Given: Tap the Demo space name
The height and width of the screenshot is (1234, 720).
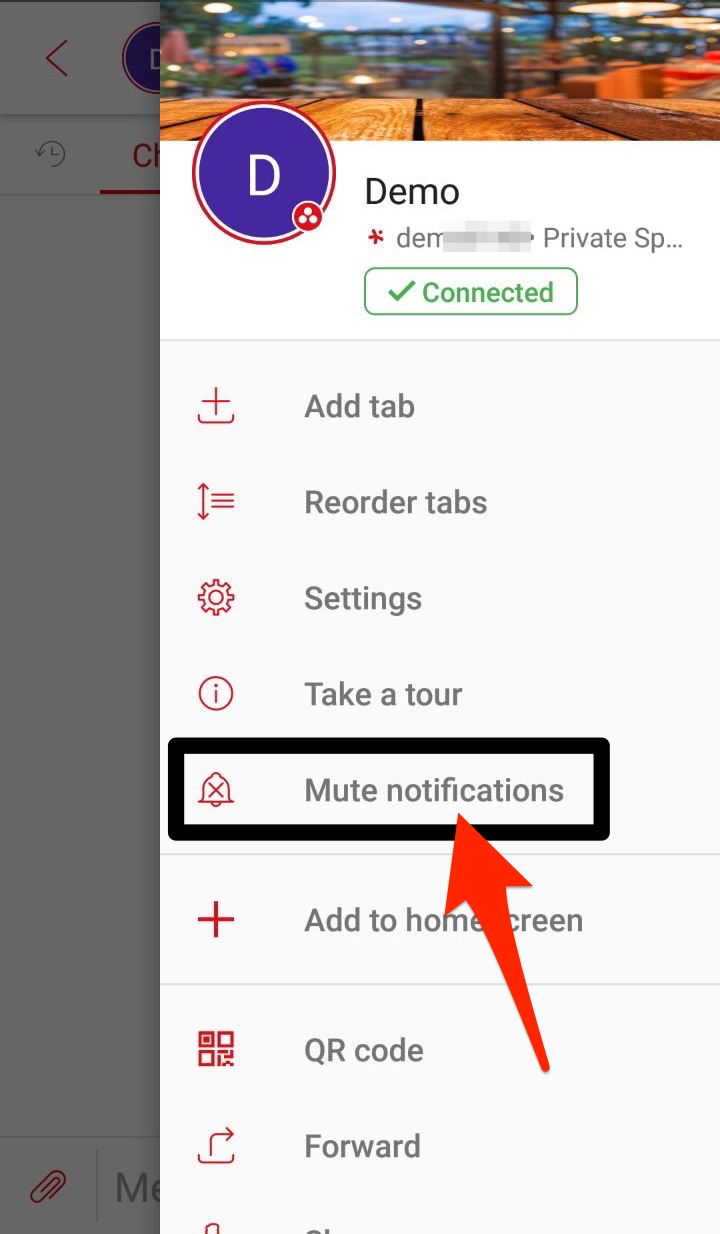Looking at the screenshot, I should (x=412, y=191).
